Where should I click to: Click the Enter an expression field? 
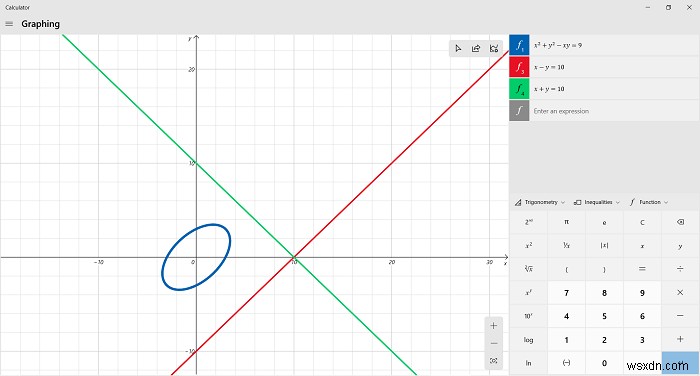tap(614, 111)
